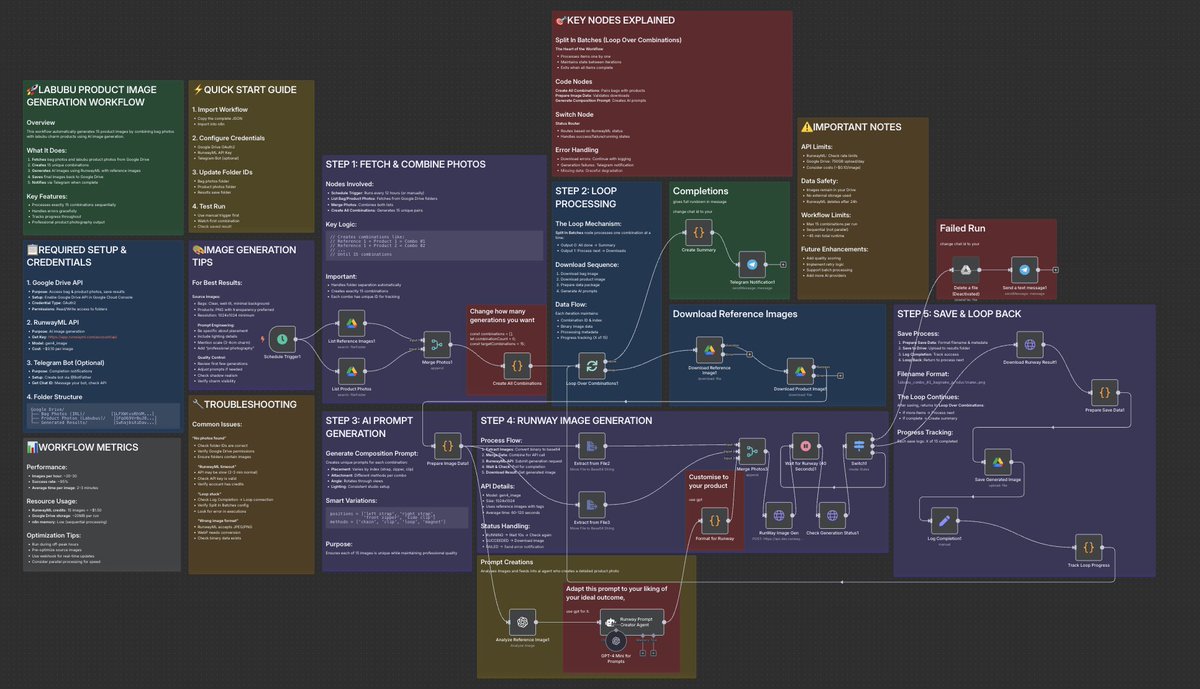The image size is (1200, 689).
Task: Select the Failed Run sticky note title
Action: [964, 229]
